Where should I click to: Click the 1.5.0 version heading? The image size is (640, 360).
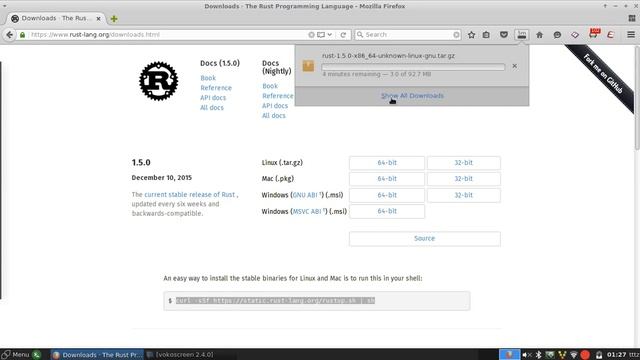coord(141,162)
